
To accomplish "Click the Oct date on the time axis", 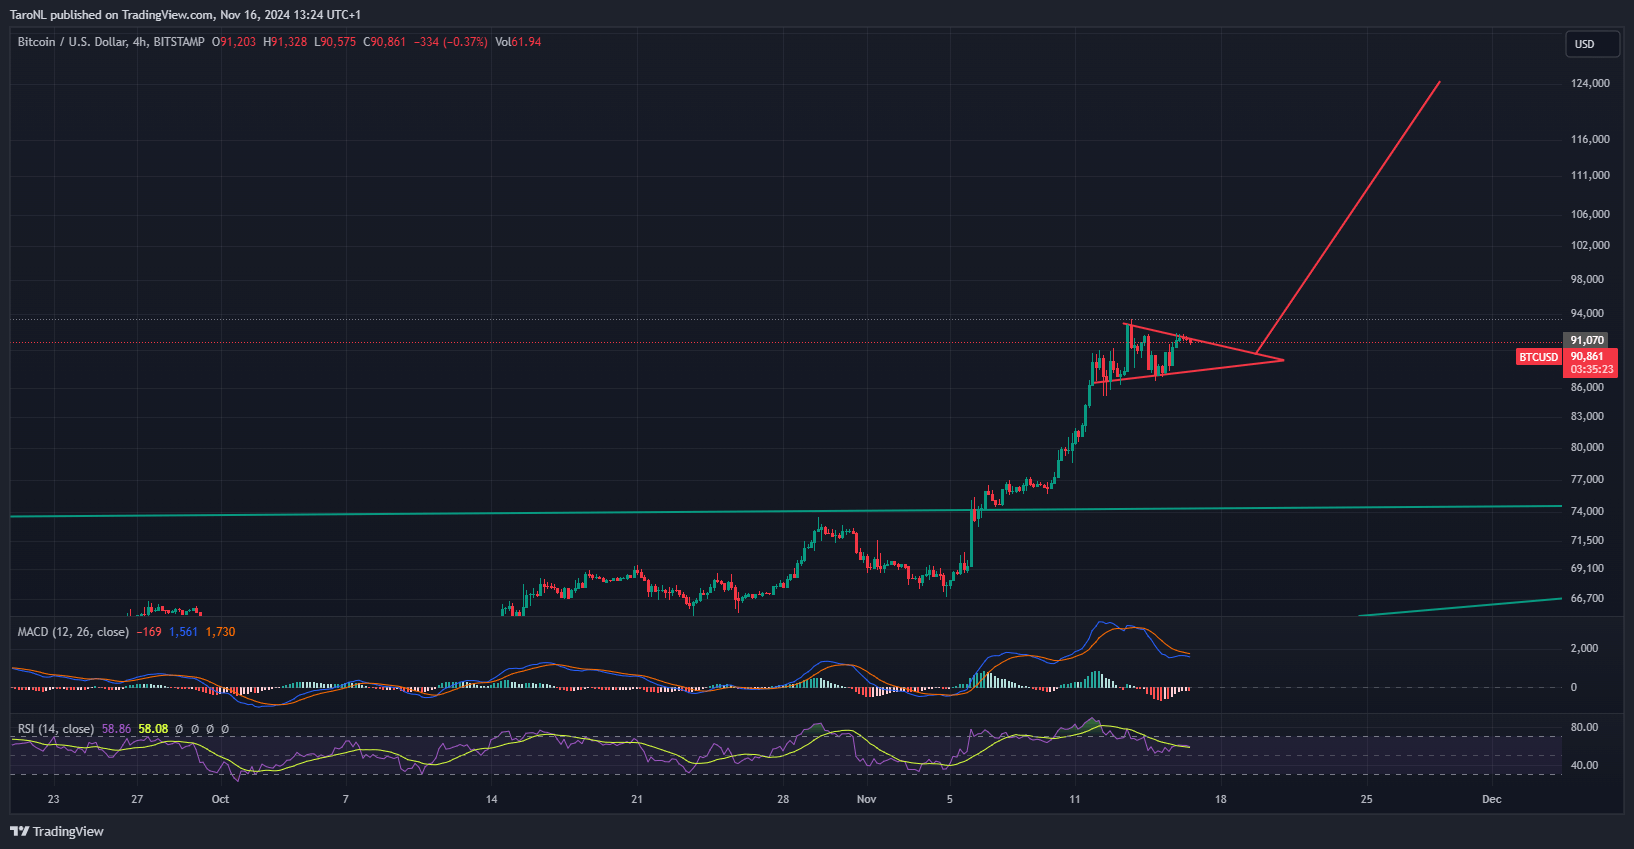I will coord(220,799).
